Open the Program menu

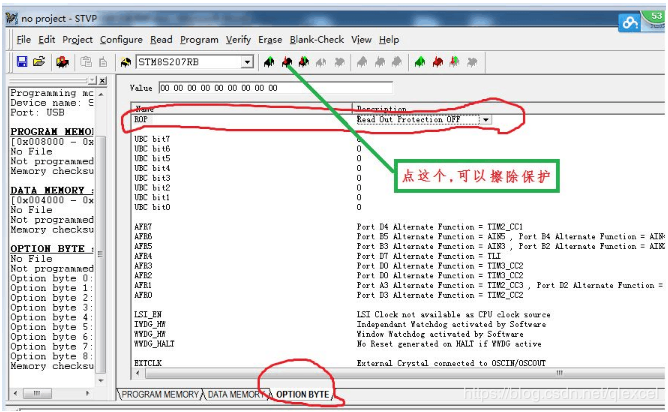pyautogui.click(x=199, y=40)
